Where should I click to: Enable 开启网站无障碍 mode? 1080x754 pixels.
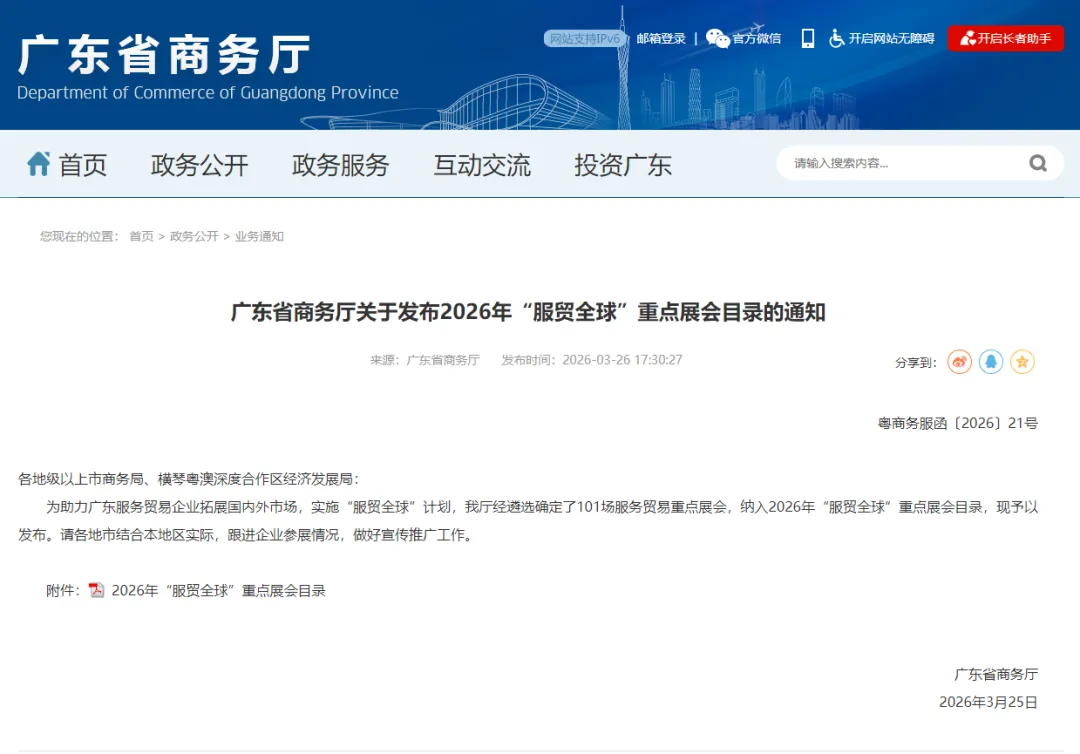[891, 39]
